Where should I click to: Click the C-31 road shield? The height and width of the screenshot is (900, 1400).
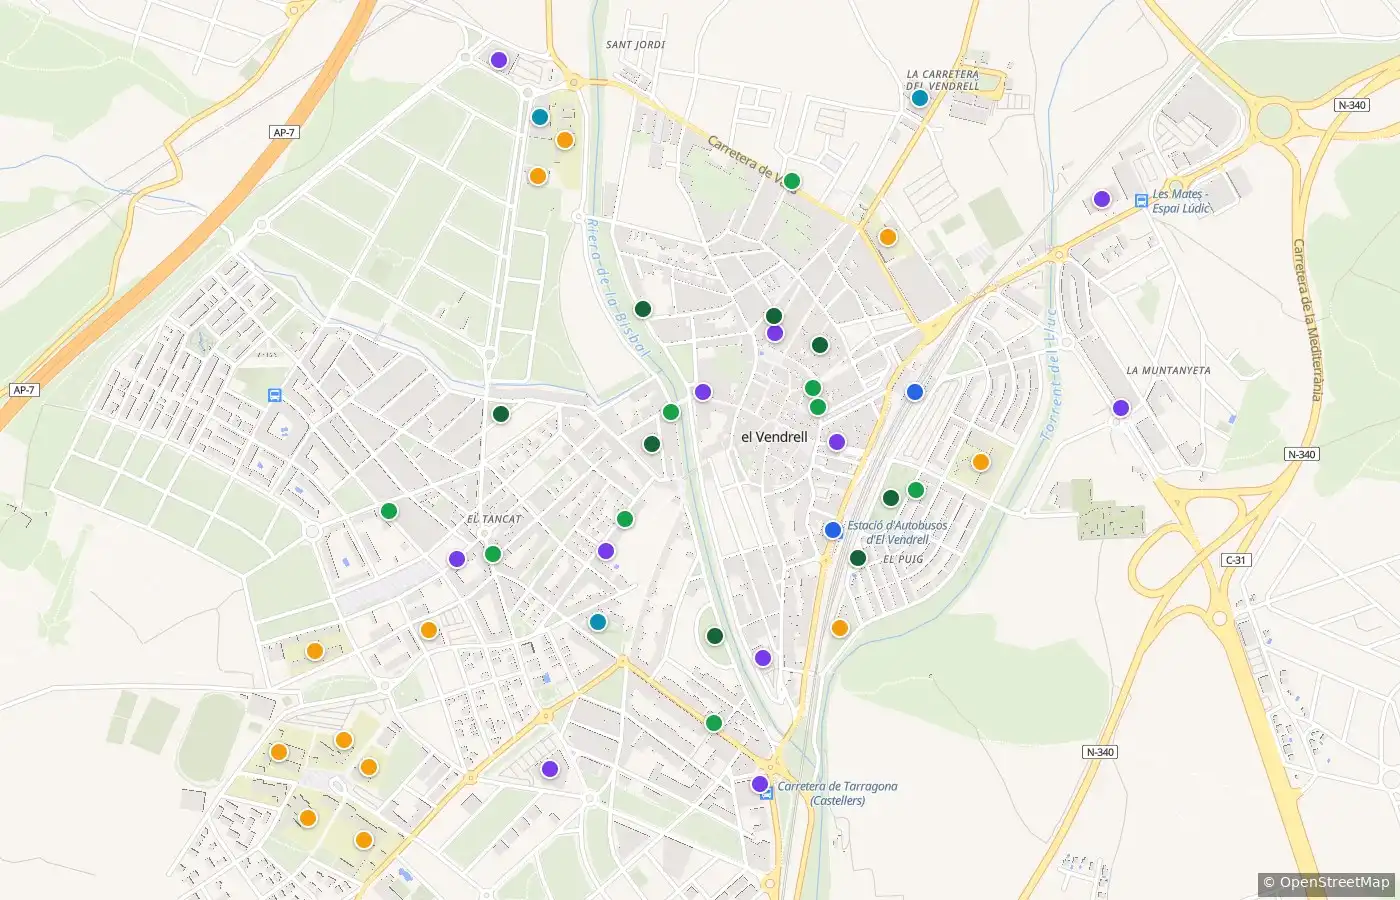[x=1236, y=560]
